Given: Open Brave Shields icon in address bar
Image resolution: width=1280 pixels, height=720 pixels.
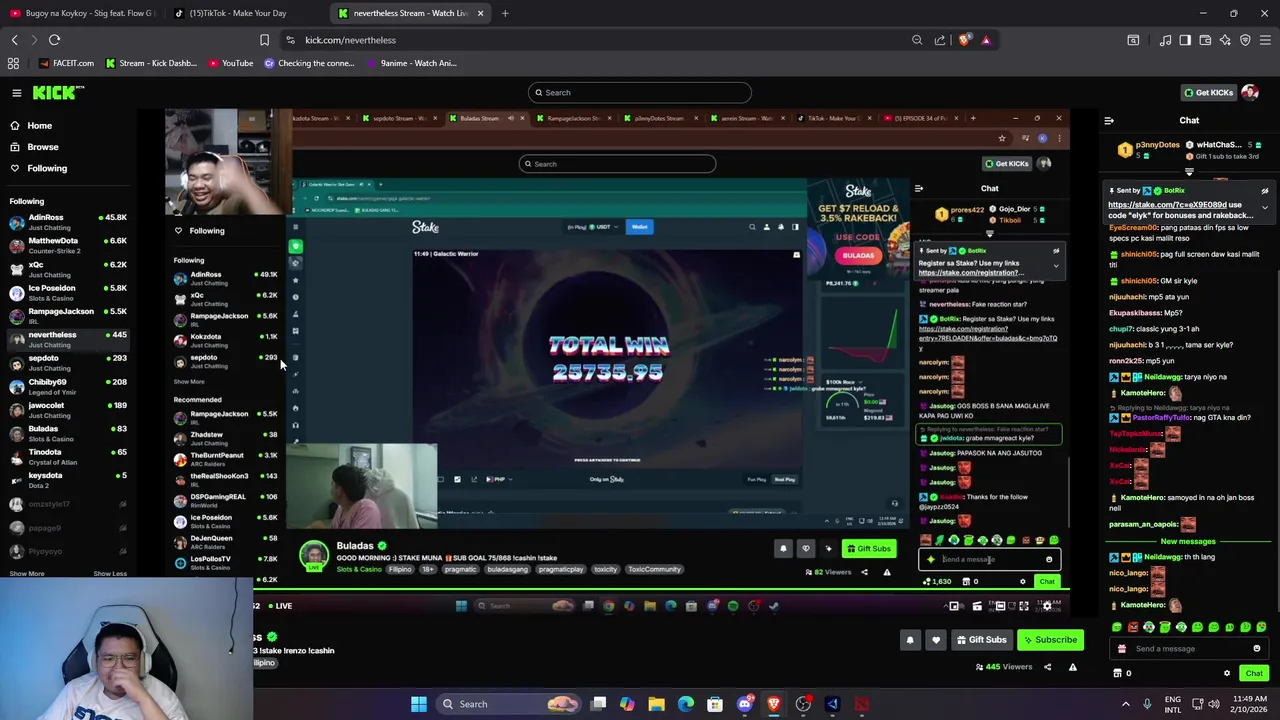Looking at the screenshot, I should pyautogui.click(x=965, y=40).
